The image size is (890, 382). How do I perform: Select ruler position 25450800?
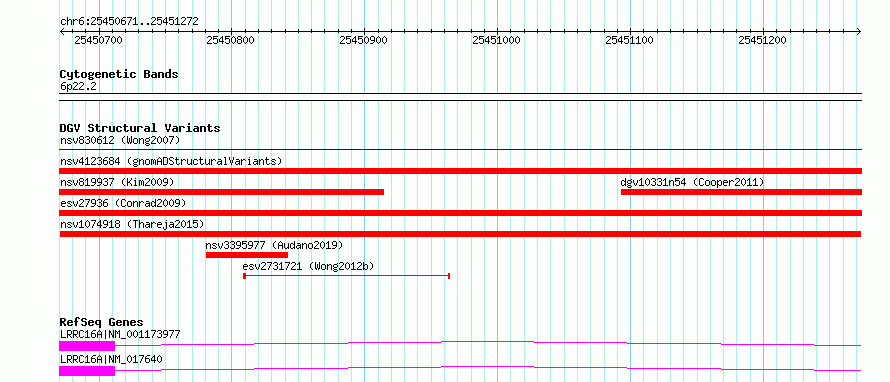click(231, 40)
